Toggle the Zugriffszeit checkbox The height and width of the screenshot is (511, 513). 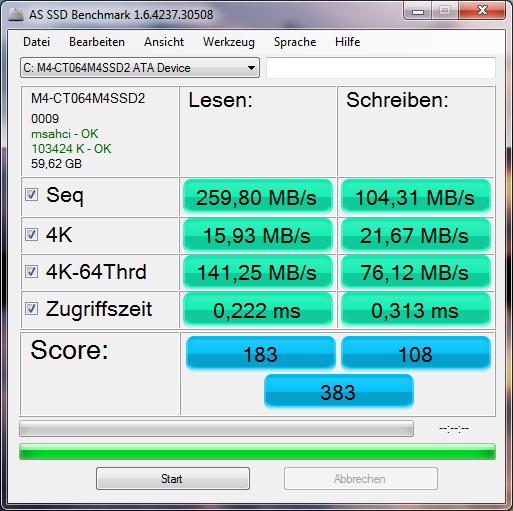tap(32, 308)
